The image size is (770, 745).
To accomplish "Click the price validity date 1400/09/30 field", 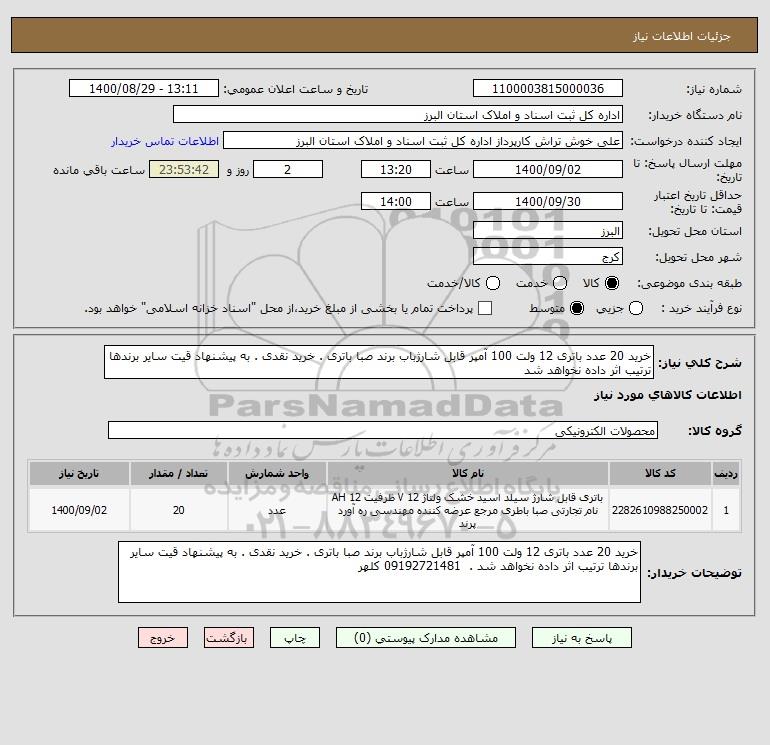I will click(x=548, y=201).
